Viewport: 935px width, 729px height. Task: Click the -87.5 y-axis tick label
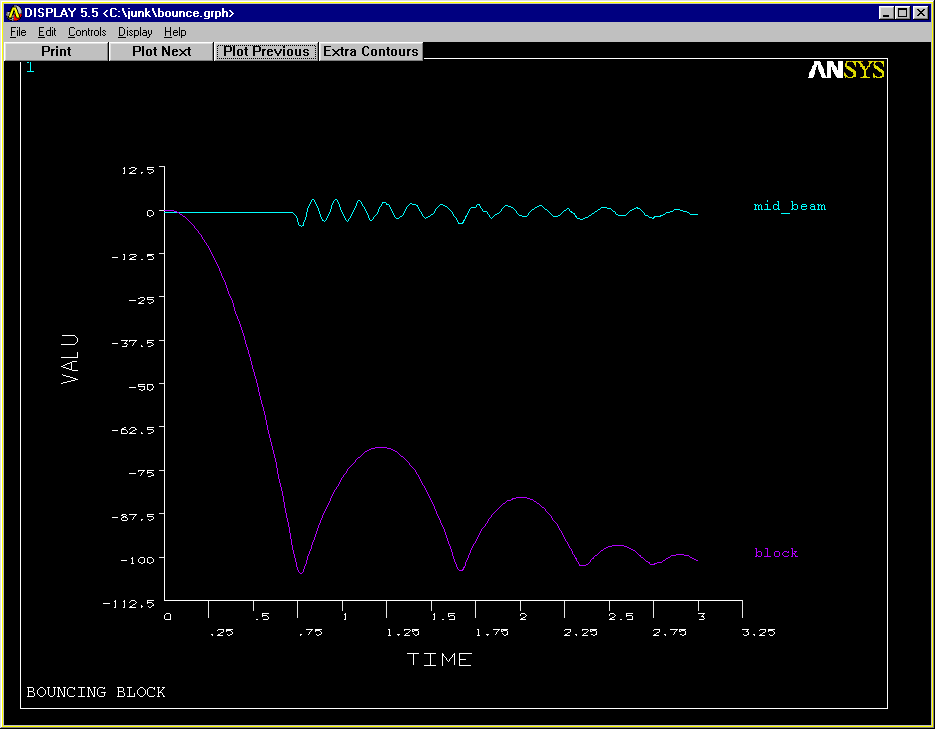pos(133,517)
